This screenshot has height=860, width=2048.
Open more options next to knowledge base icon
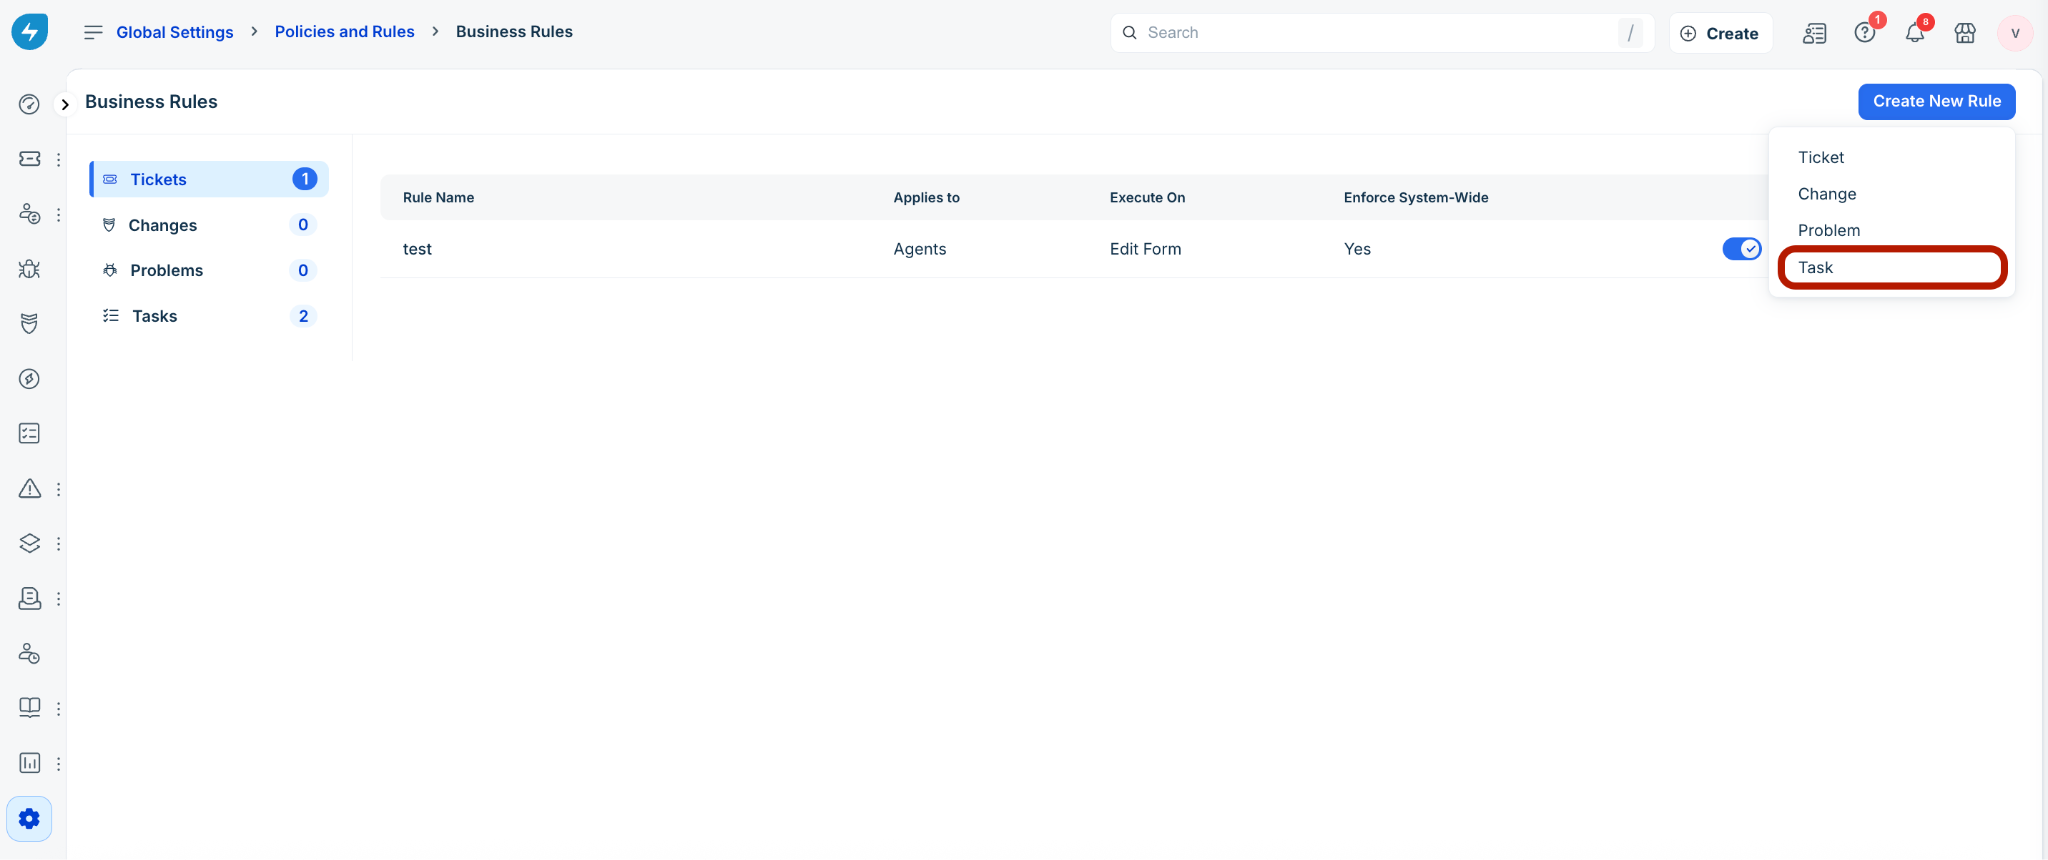click(59, 707)
